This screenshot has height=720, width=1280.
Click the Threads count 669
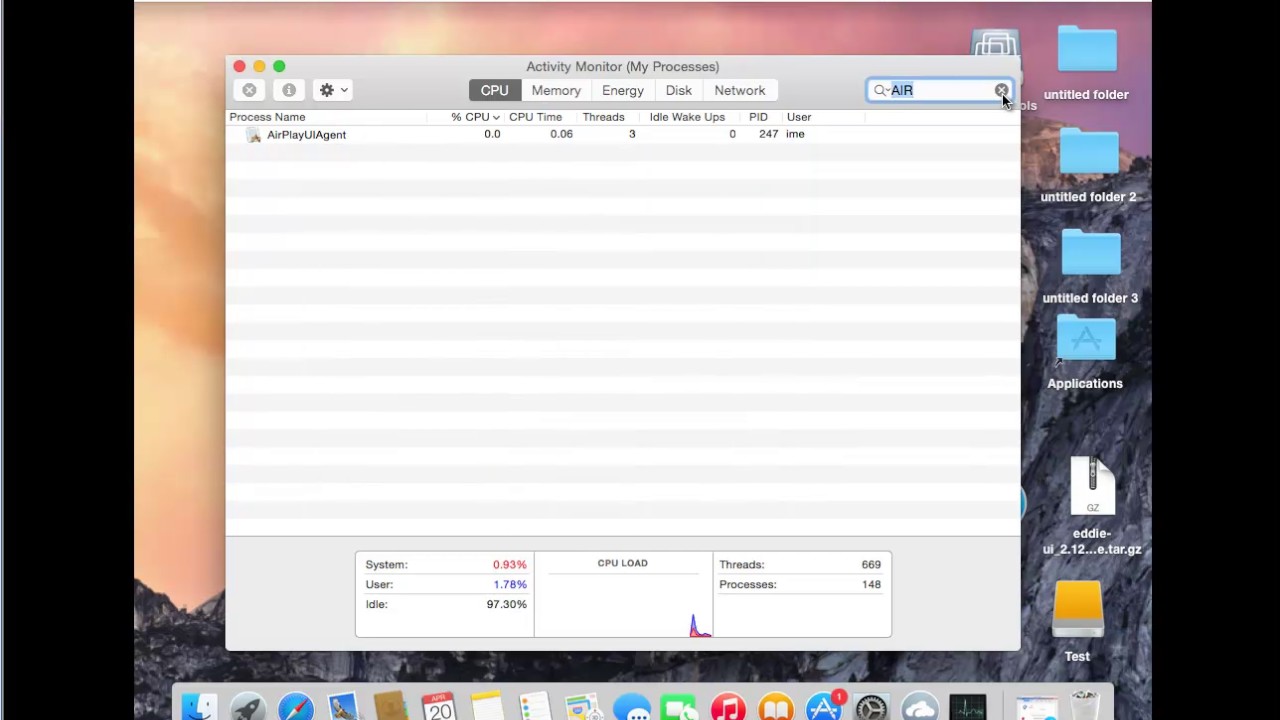[871, 565]
